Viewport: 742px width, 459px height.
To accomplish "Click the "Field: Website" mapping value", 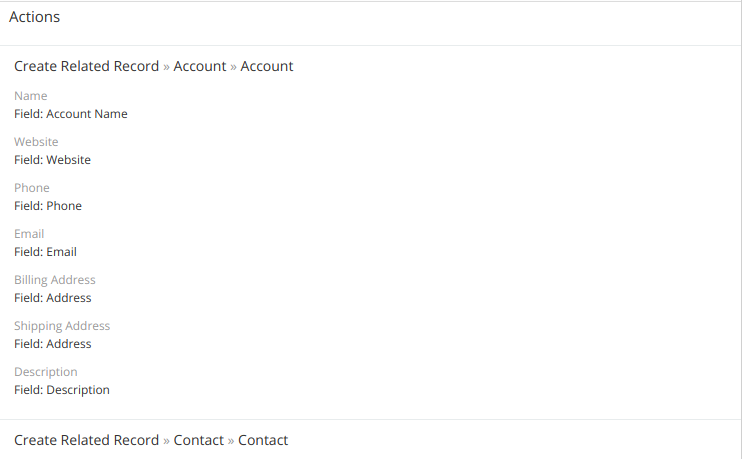I will pyautogui.click(x=52, y=160).
